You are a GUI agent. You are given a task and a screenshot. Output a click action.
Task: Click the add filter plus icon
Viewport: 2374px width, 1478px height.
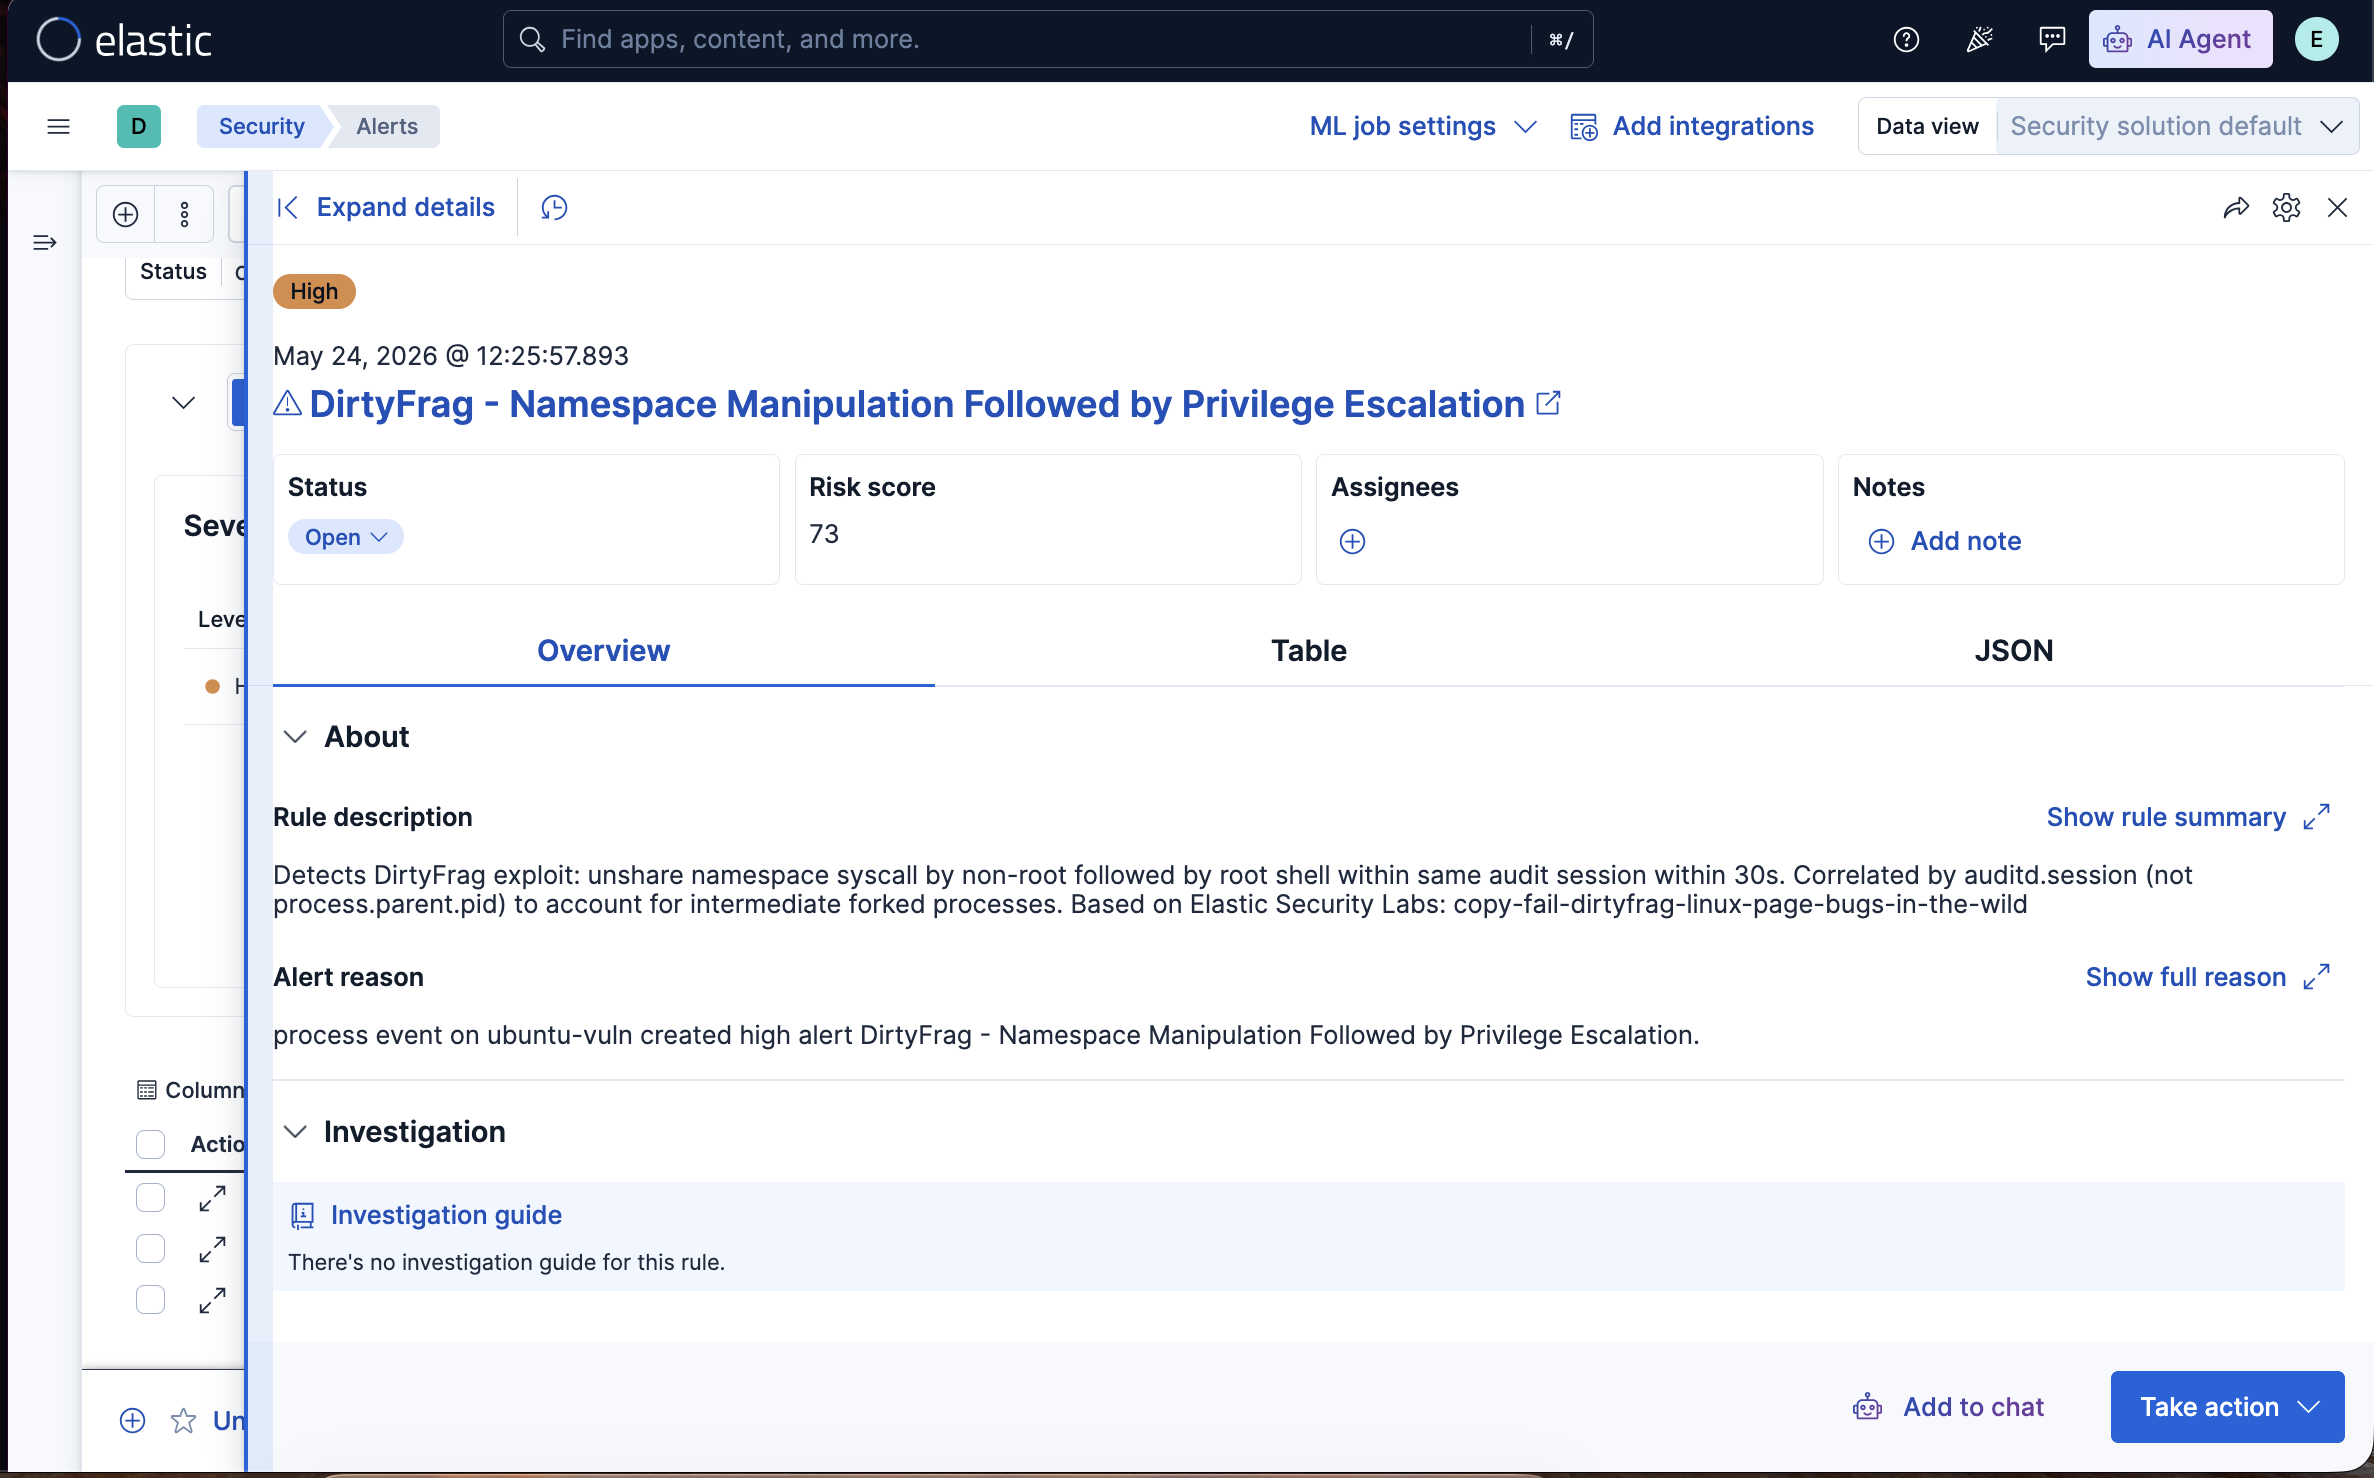125,214
